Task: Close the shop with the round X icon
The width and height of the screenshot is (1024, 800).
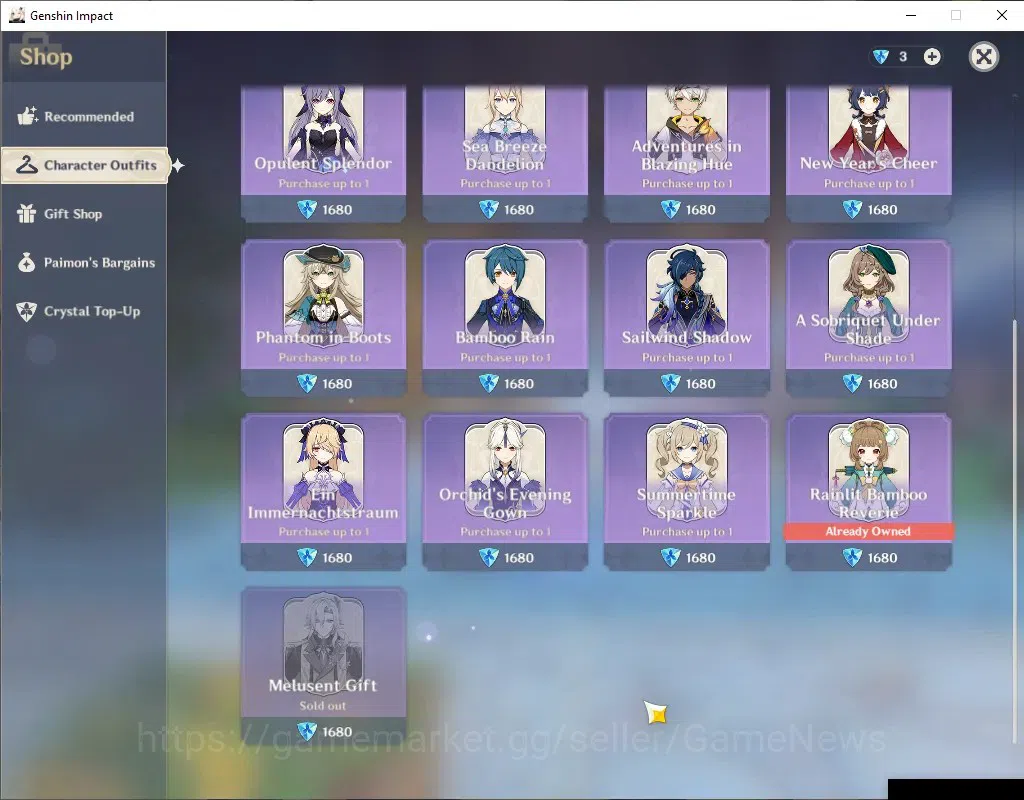Action: (984, 57)
